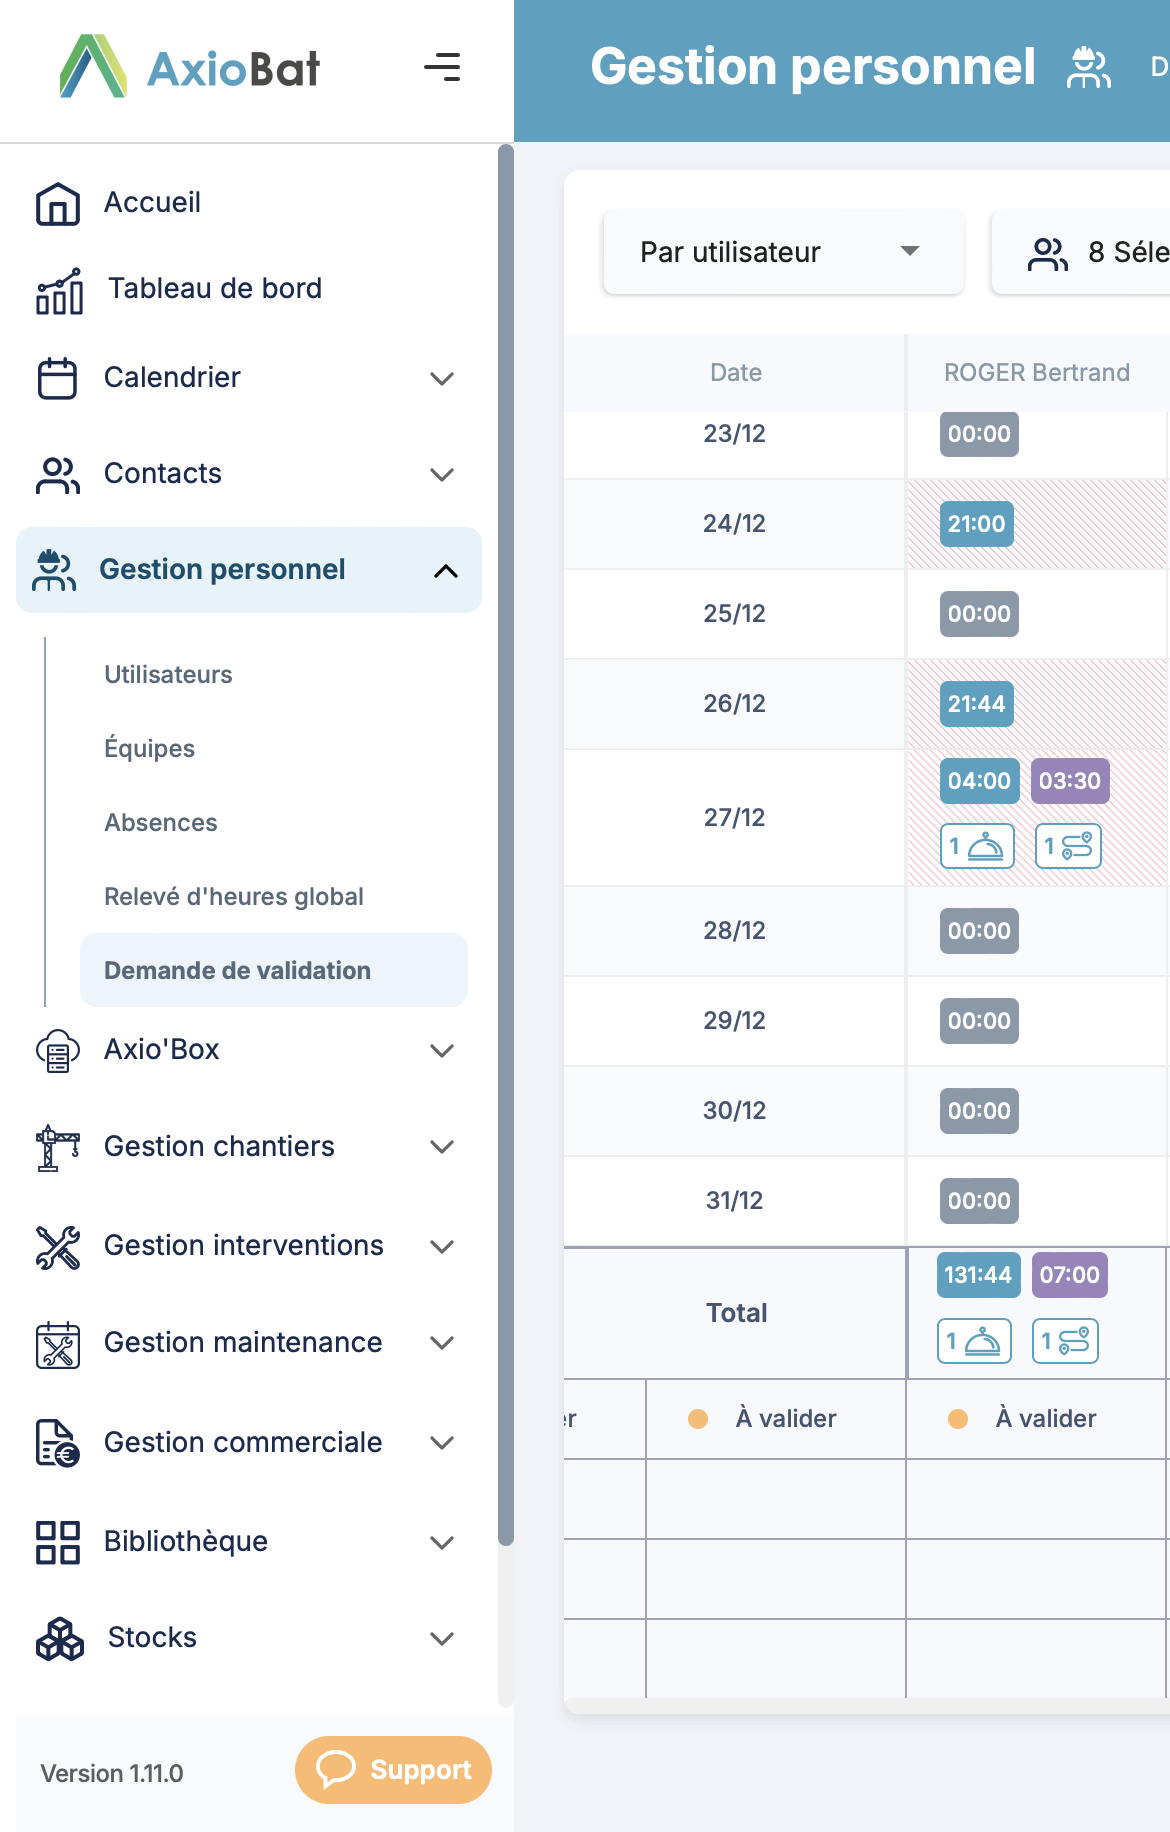Click the Stocks boxes icon

pos(59,1638)
